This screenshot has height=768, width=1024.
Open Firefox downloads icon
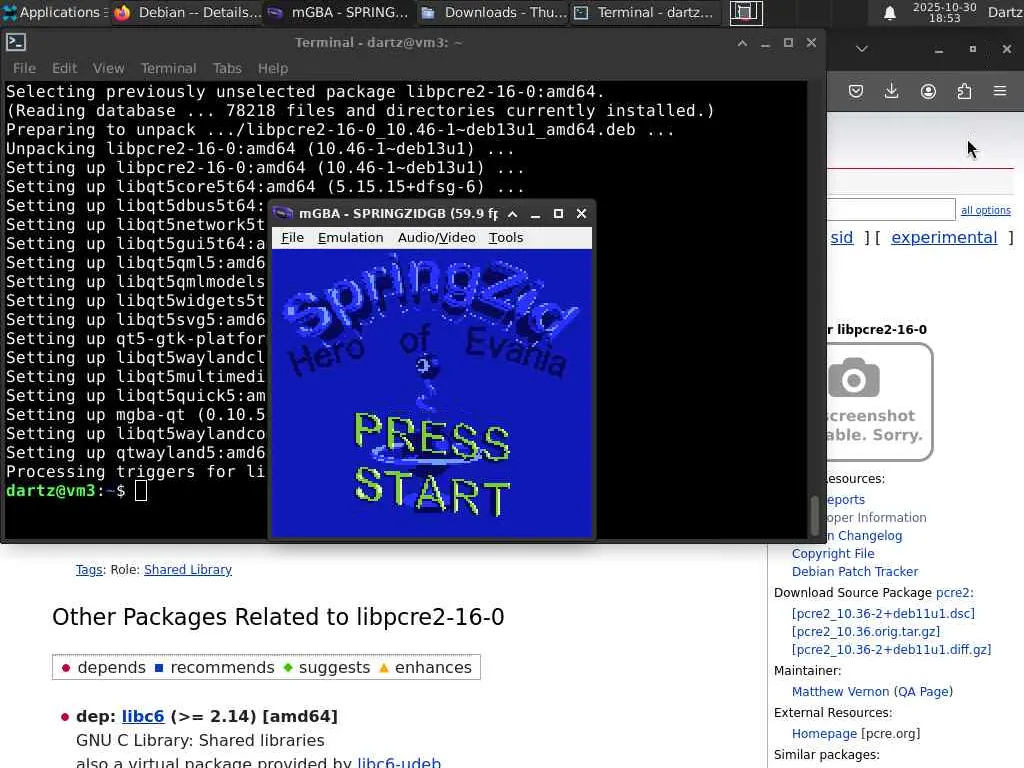tap(891, 91)
